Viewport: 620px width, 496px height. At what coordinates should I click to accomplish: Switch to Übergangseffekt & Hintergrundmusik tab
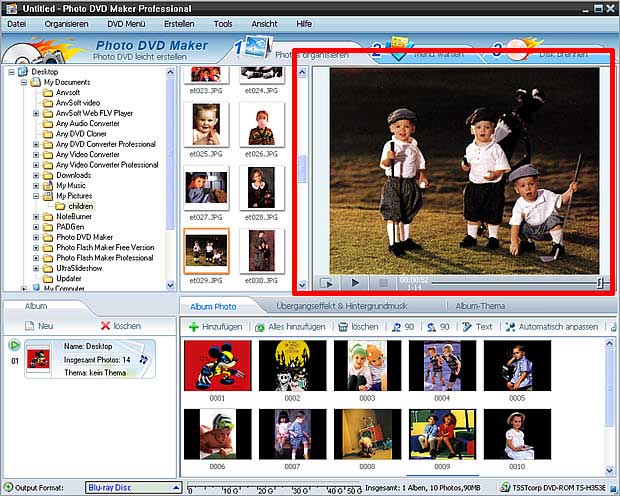click(342, 306)
